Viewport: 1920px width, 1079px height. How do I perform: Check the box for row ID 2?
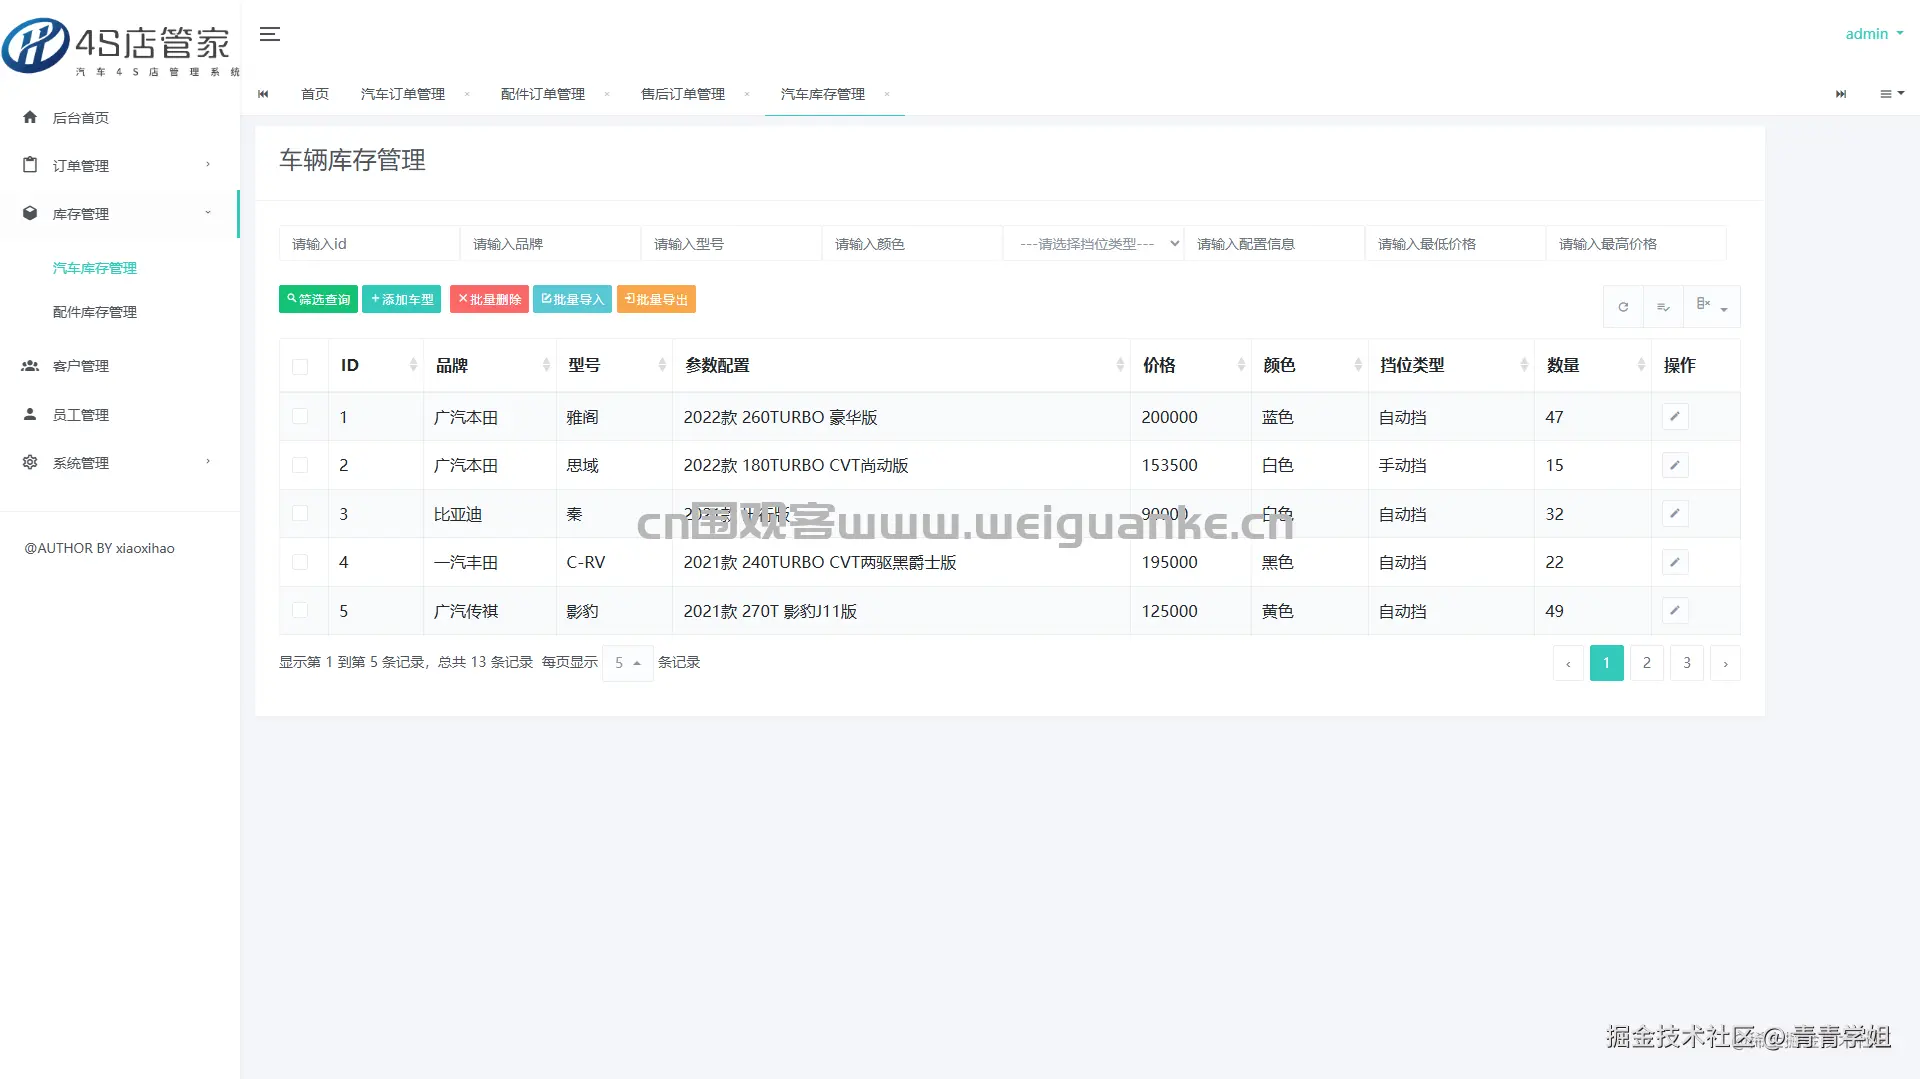pos(300,465)
